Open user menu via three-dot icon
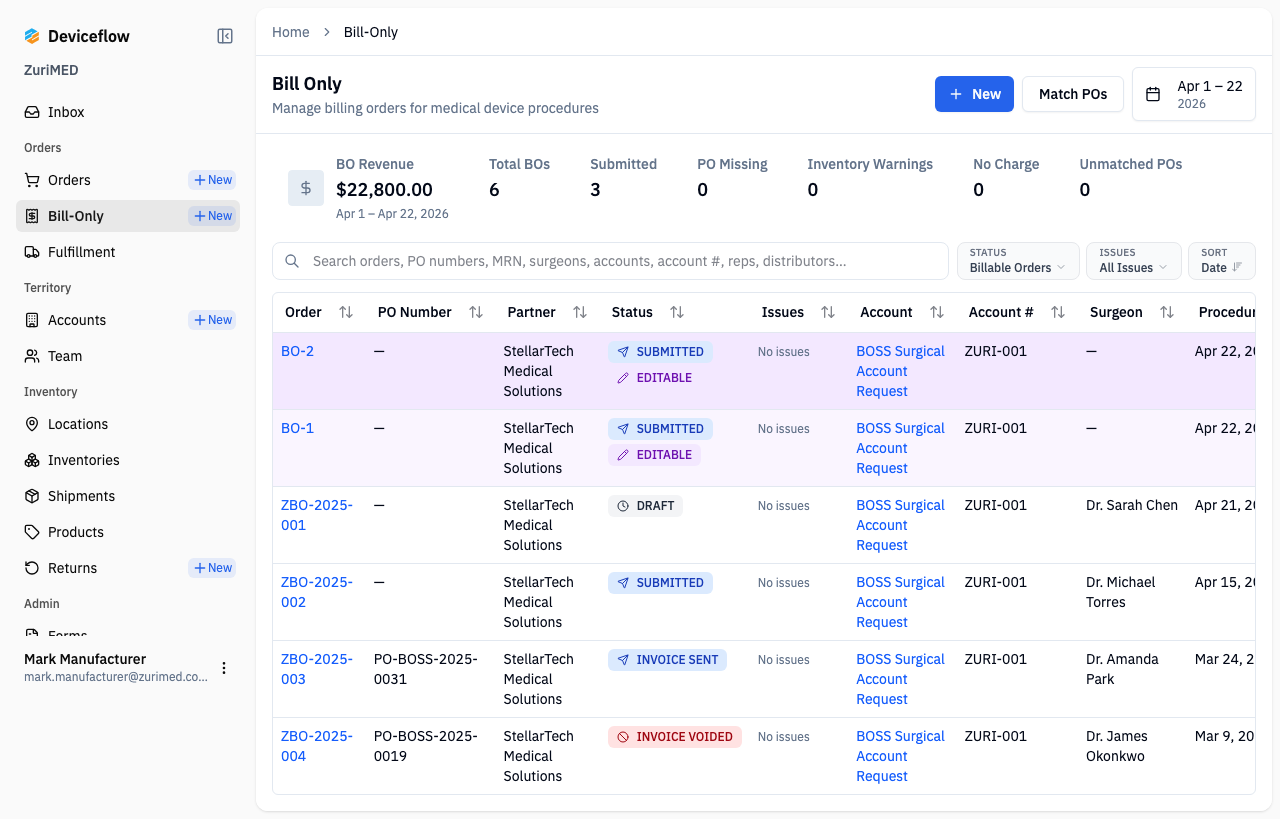Image resolution: width=1280 pixels, height=819 pixels. (224, 668)
